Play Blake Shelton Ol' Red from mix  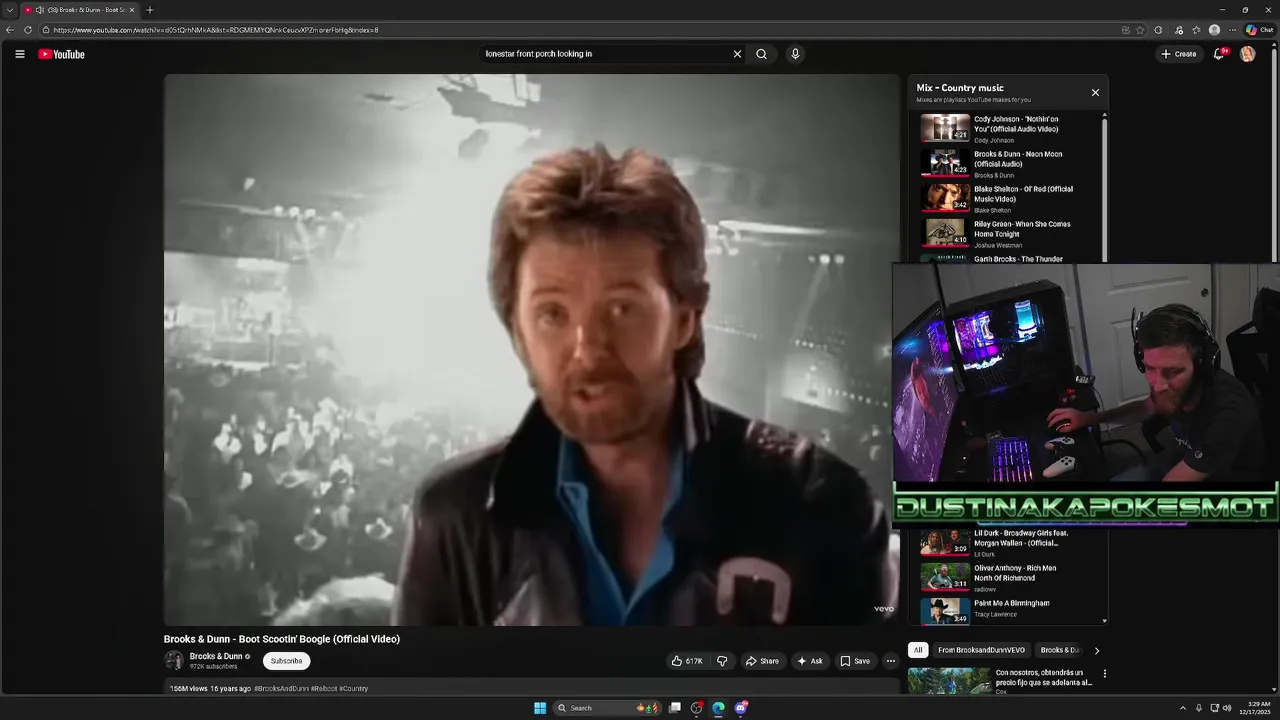click(x=1010, y=198)
